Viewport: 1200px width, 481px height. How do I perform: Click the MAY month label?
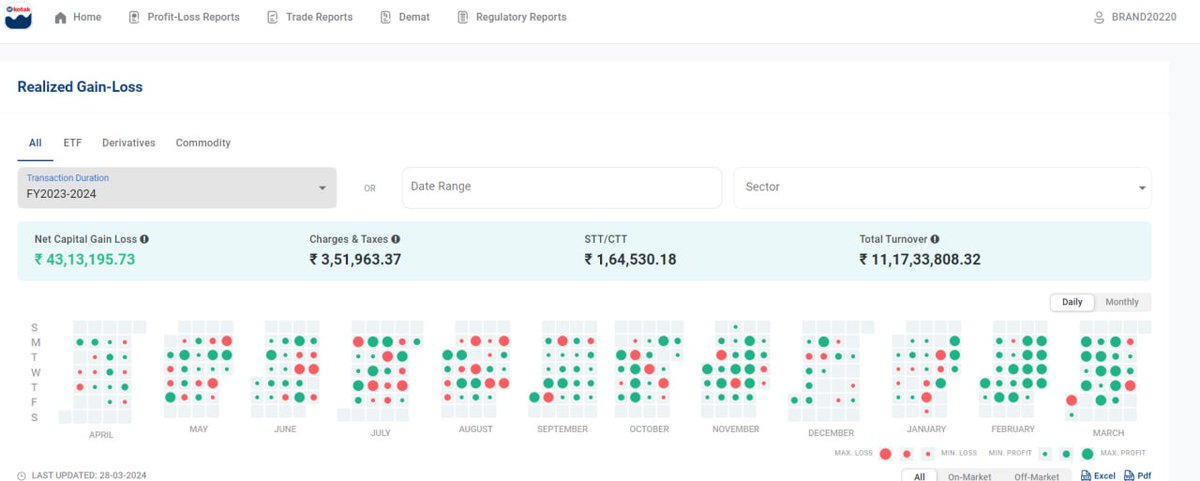tap(198, 428)
